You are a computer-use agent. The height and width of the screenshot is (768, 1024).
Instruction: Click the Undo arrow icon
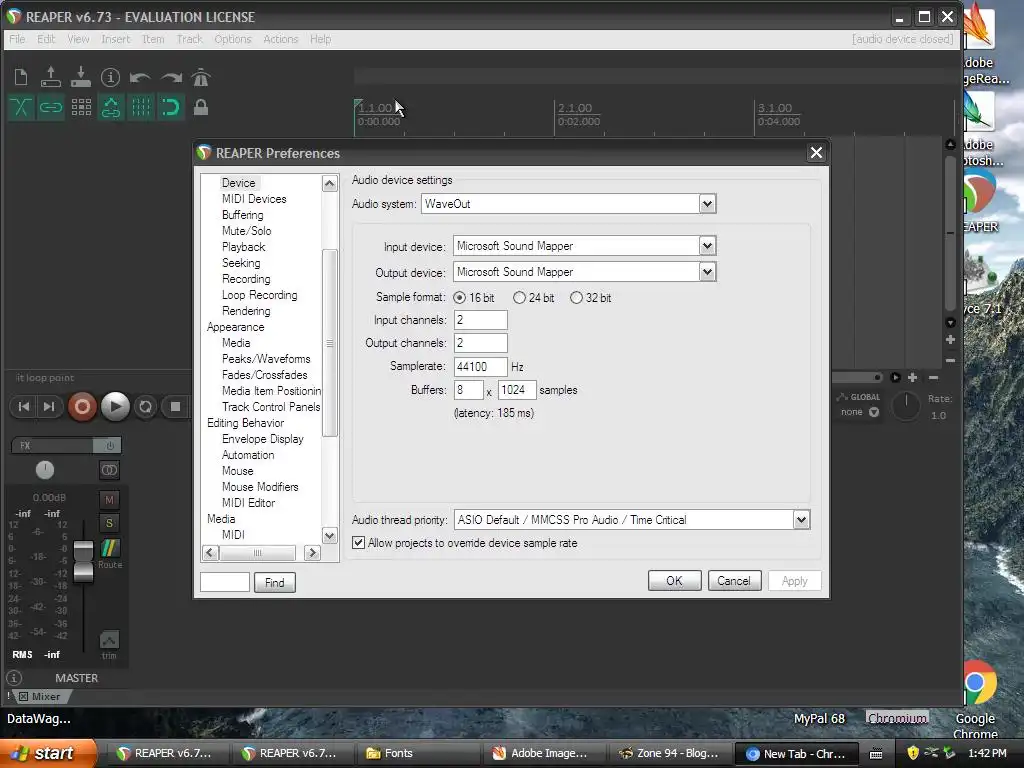point(140,78)
